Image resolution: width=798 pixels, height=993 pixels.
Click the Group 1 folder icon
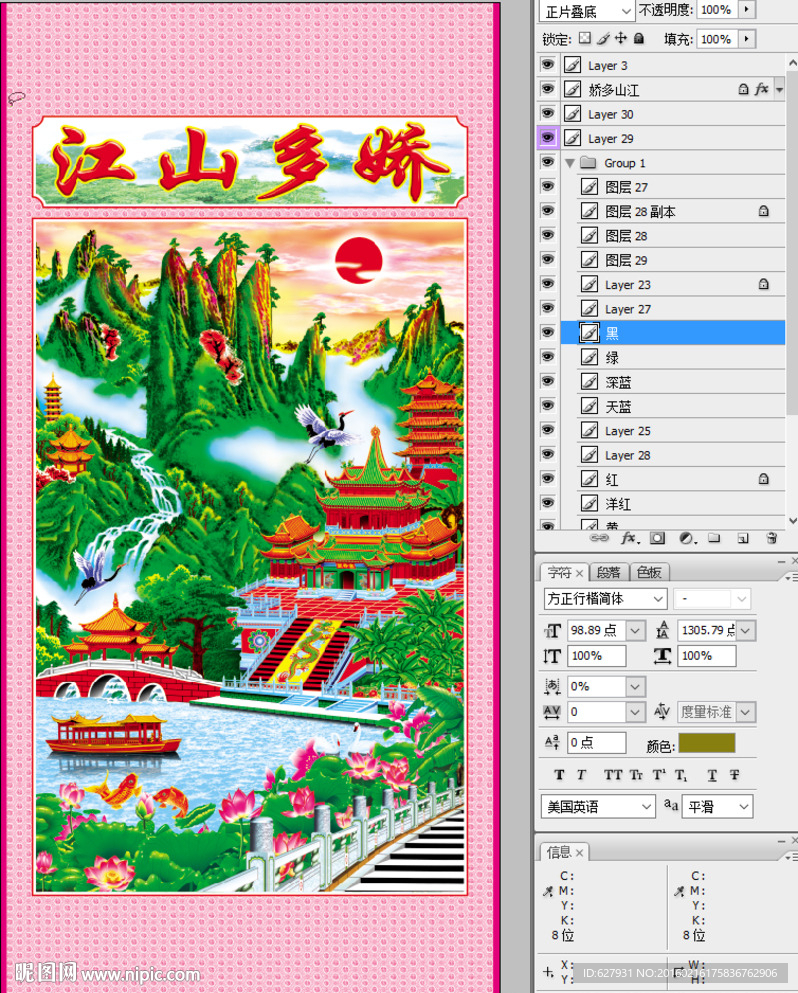click(588, 163)
